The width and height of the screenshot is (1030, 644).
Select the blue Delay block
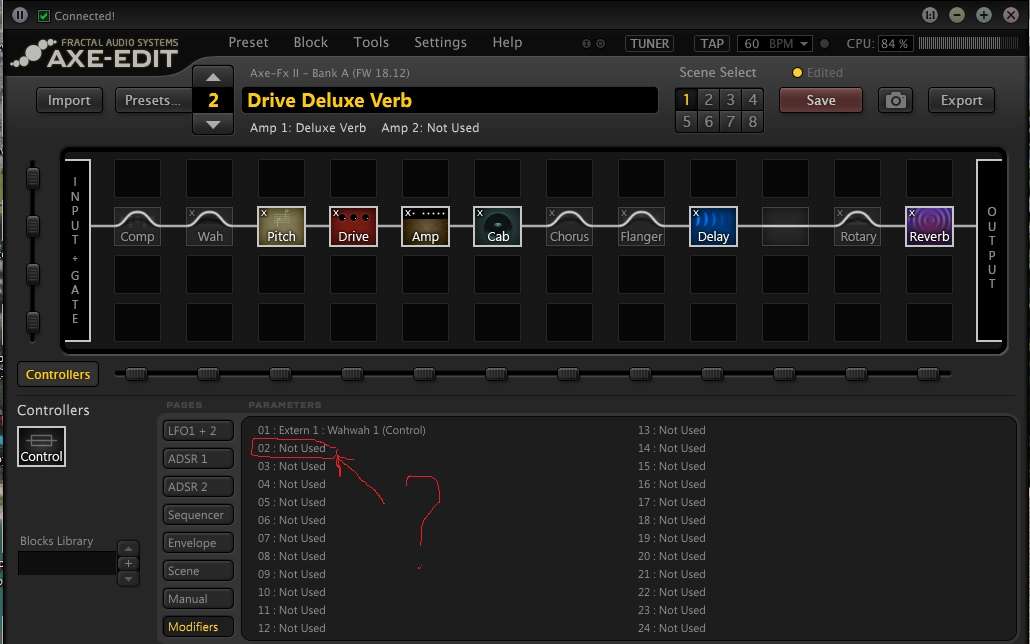pos(713,226)
